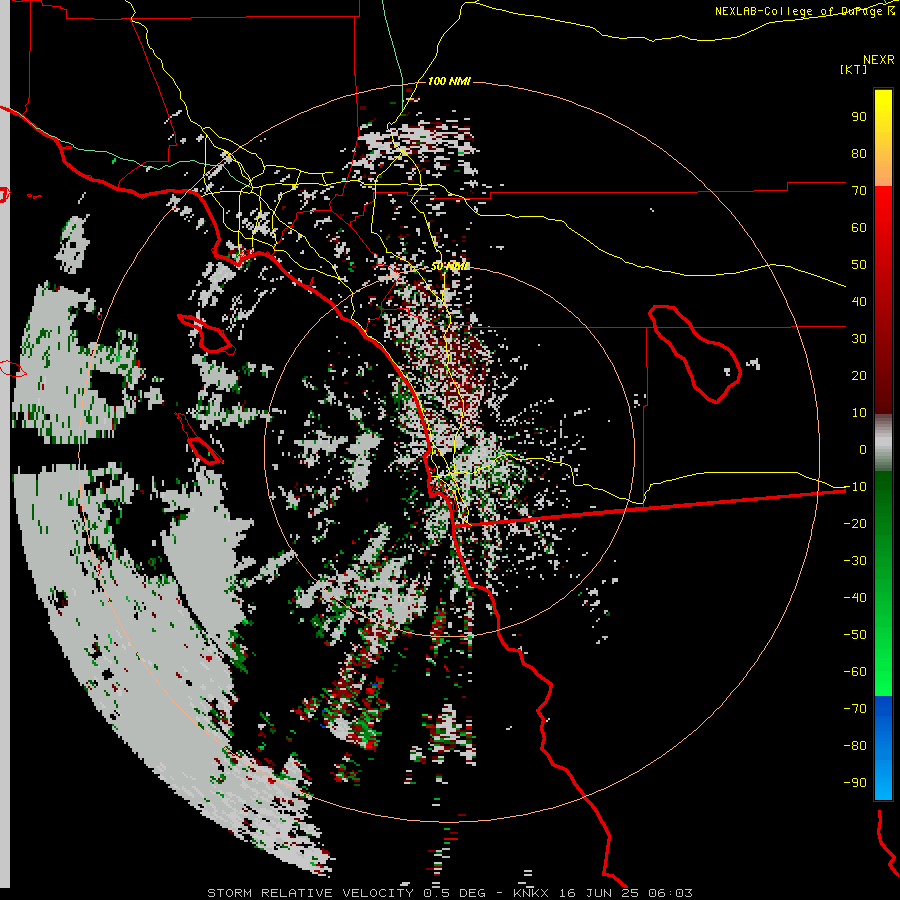Click the 70 value on velocity scale
Image resolution: width=900 pixels, height=900 pixels.
point(859,191)
